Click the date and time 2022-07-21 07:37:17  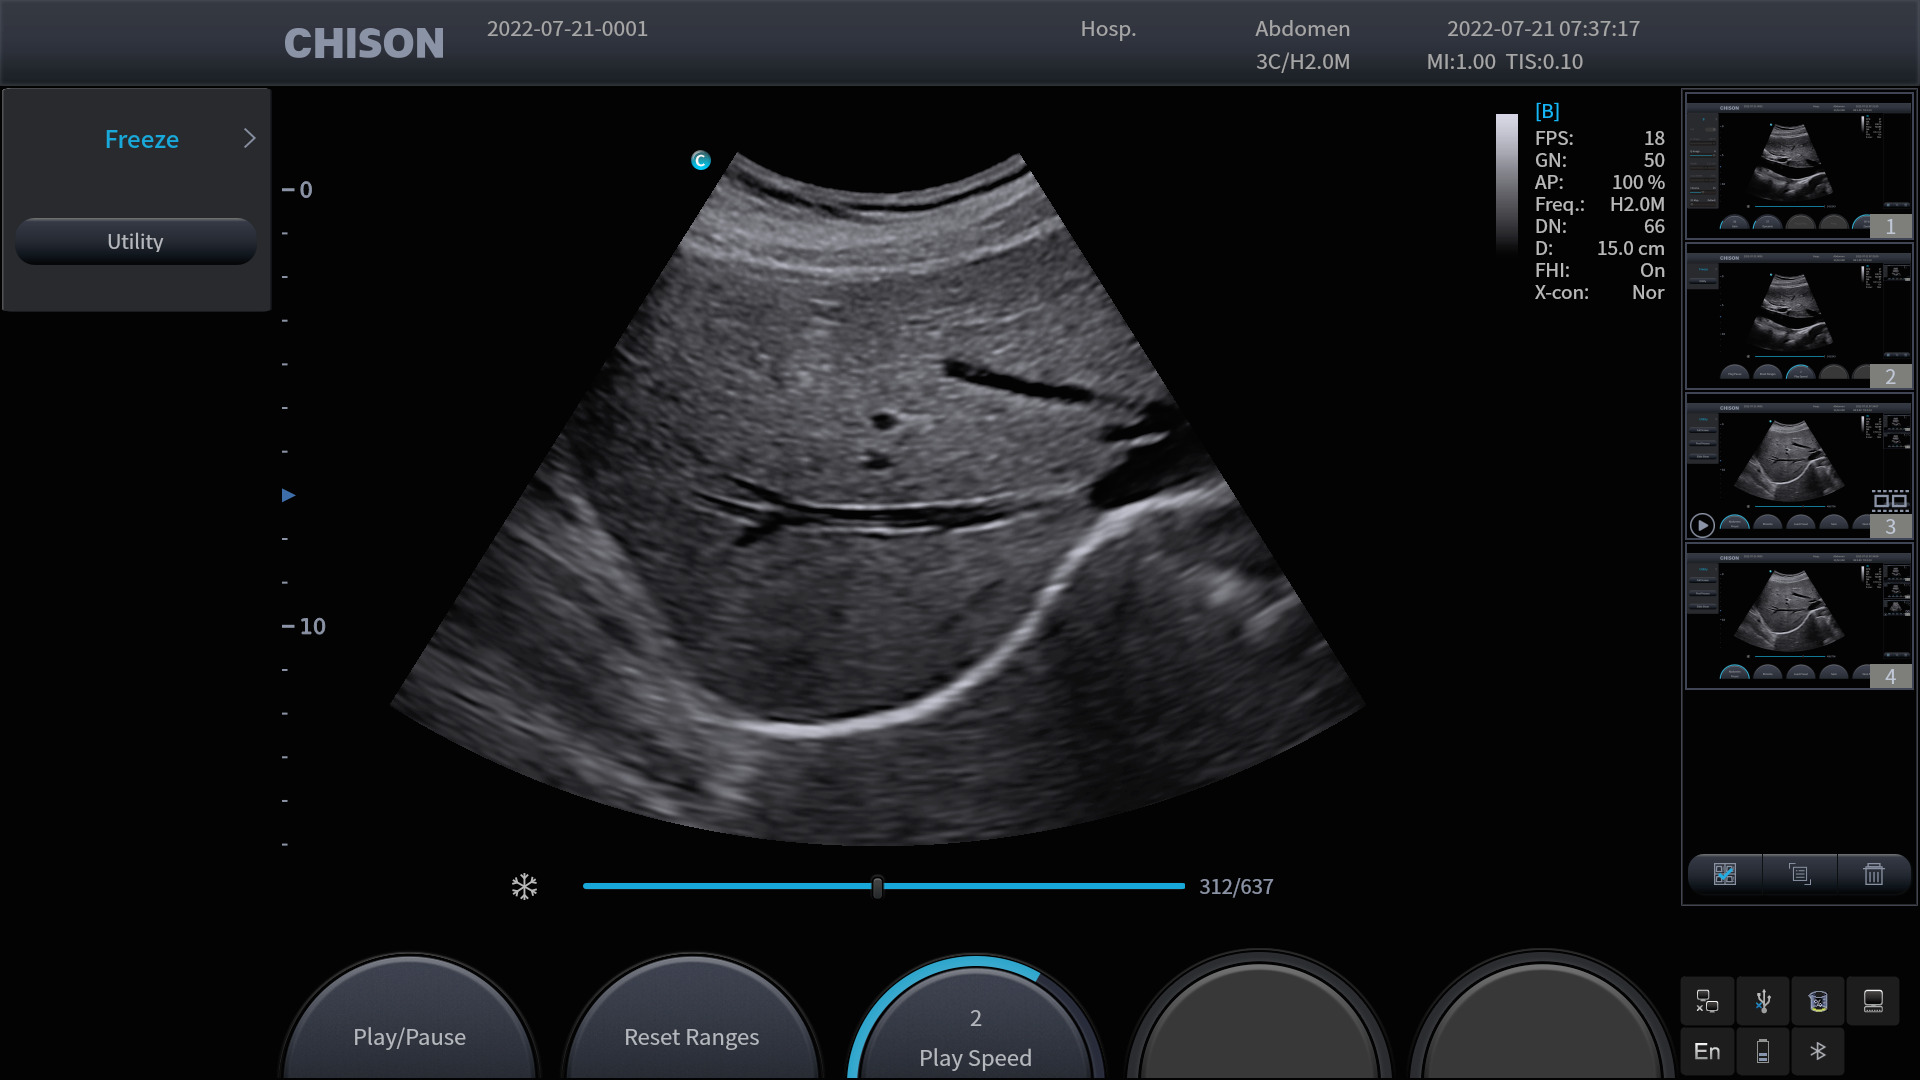pyautogui.click(x=1543, y=29)
